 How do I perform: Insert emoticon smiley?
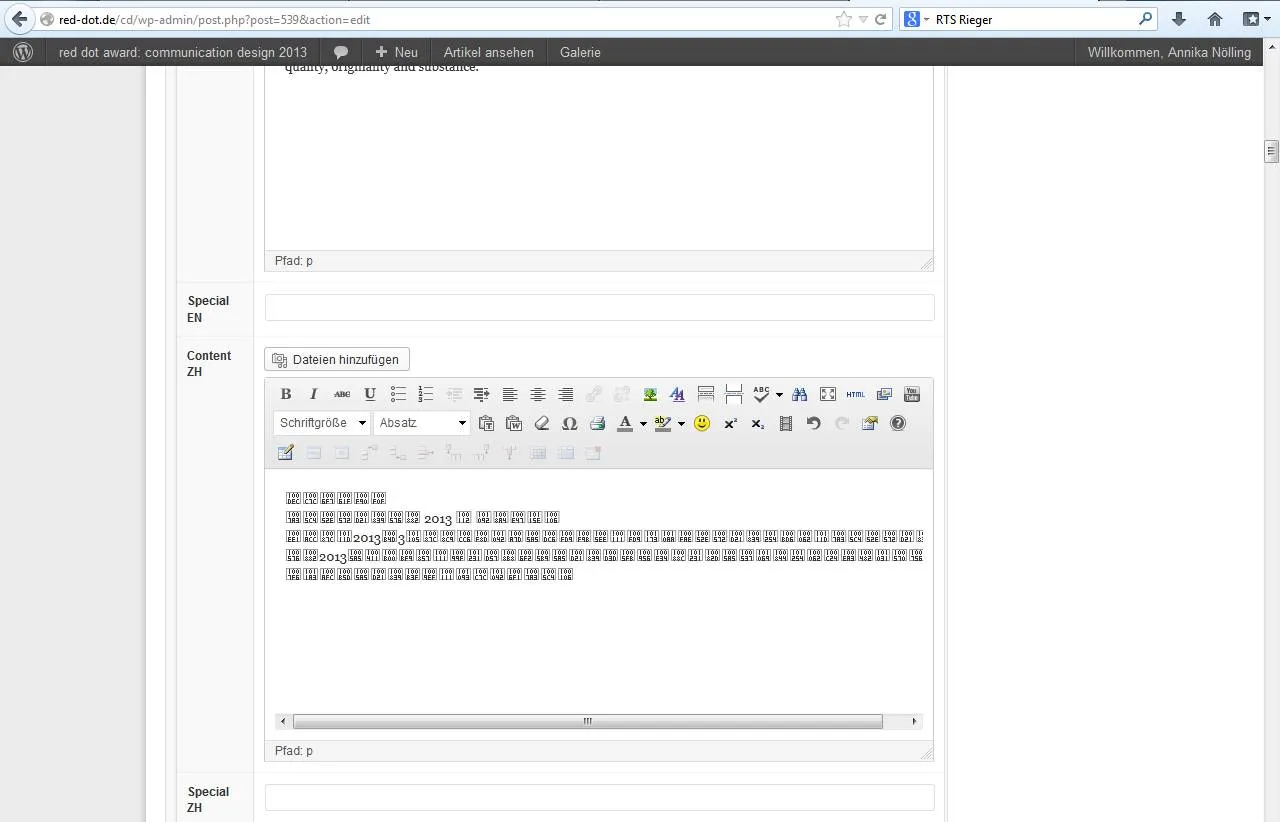(702, 423)
